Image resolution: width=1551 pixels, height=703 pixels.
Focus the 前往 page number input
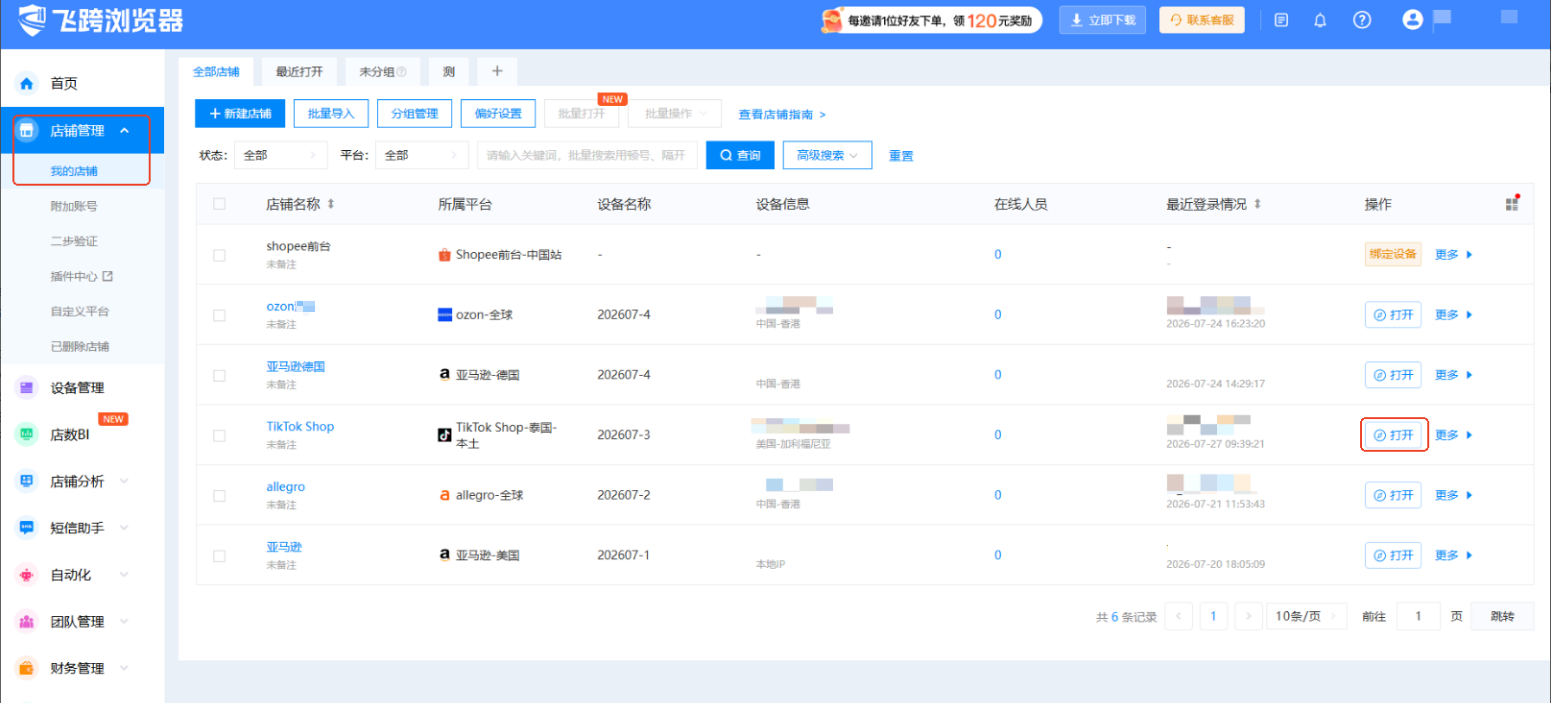pyautogui.click(x=1418, y=617)
